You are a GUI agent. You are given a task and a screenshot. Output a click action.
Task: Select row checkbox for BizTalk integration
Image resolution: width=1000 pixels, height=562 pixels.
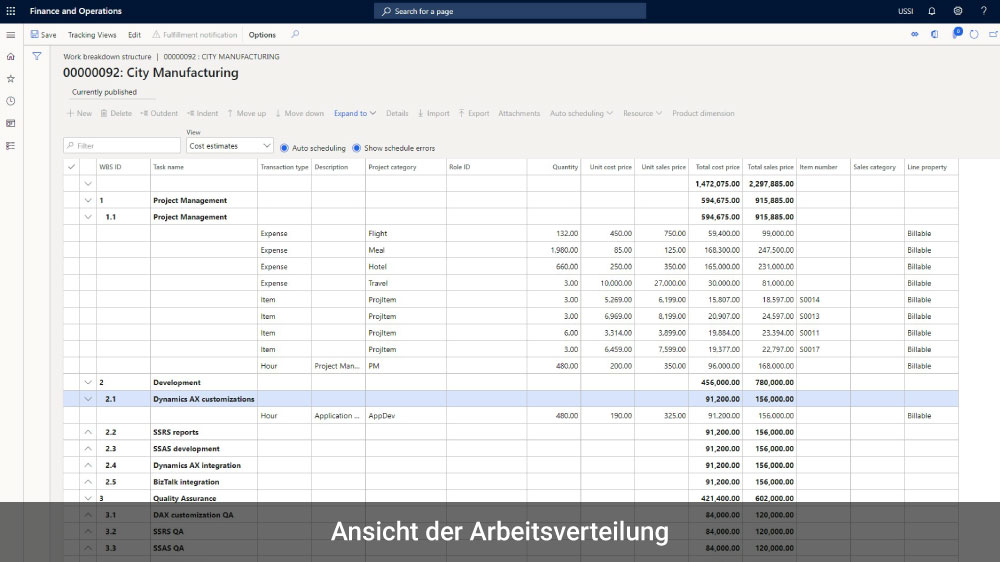tap(71, 482)
